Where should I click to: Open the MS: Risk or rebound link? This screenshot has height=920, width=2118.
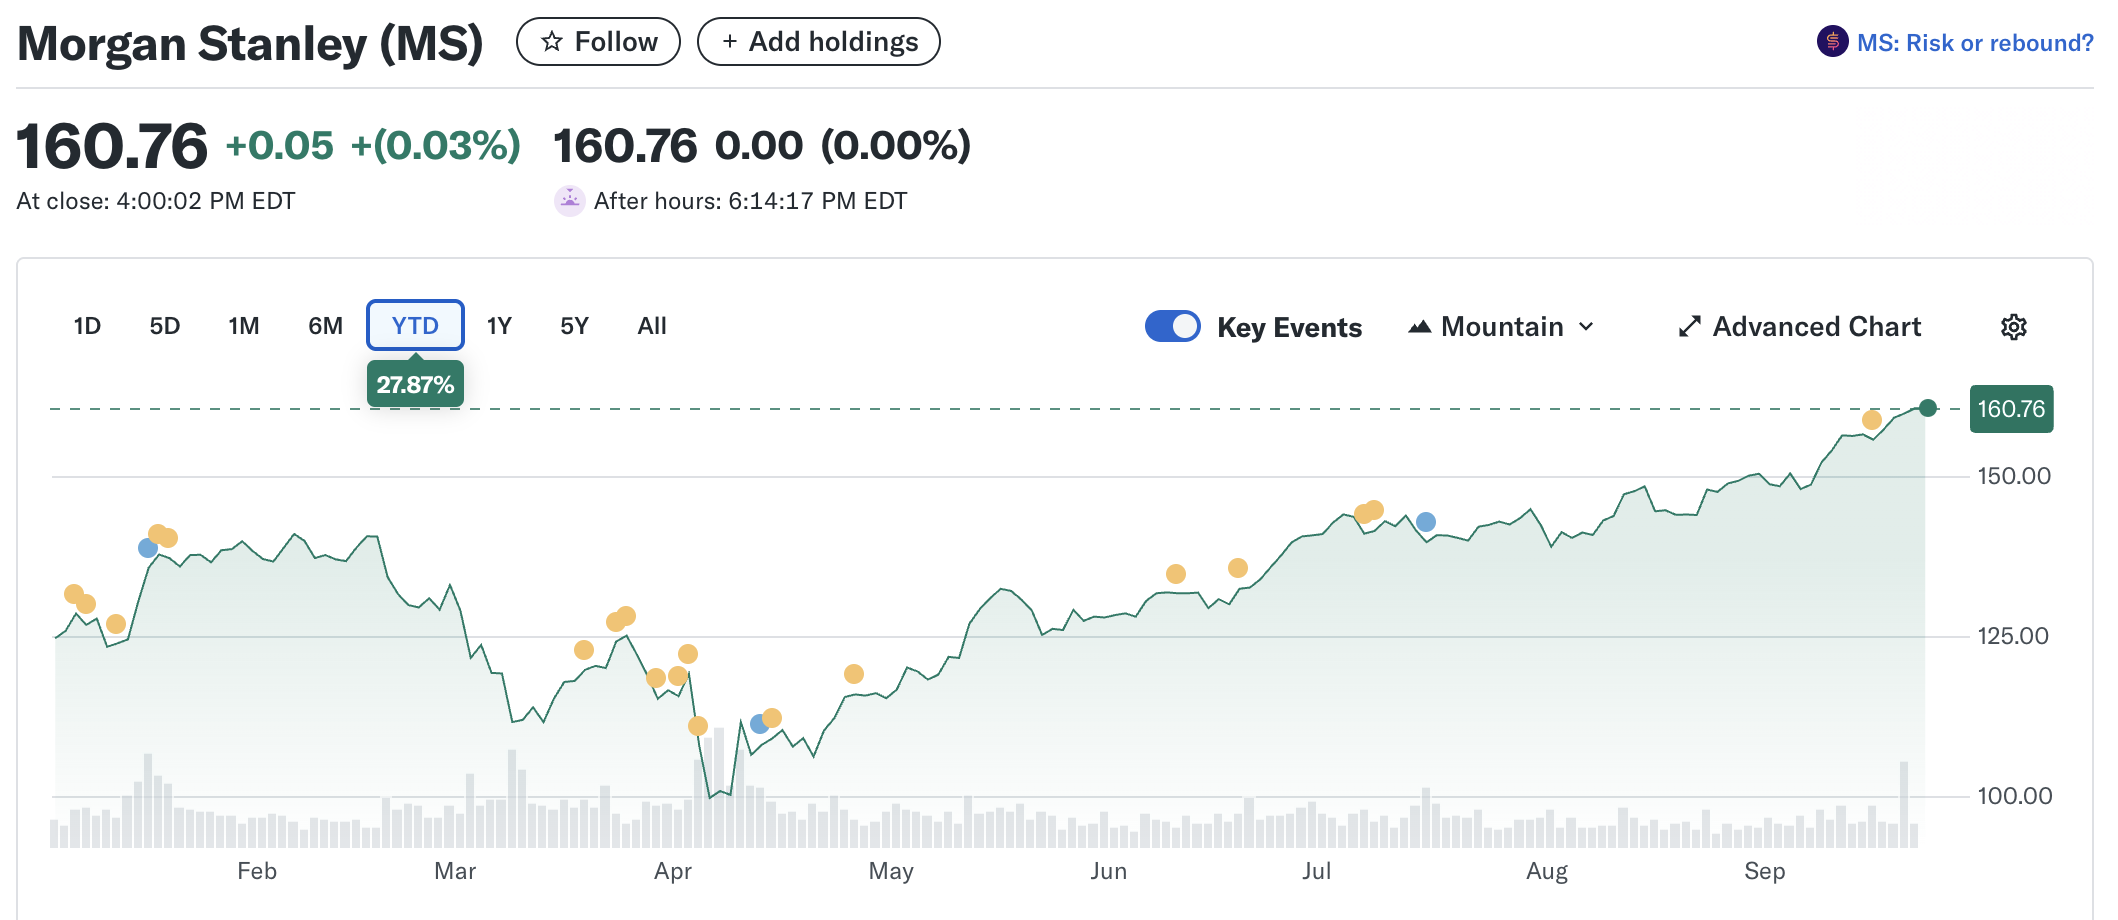[1974, 43]
